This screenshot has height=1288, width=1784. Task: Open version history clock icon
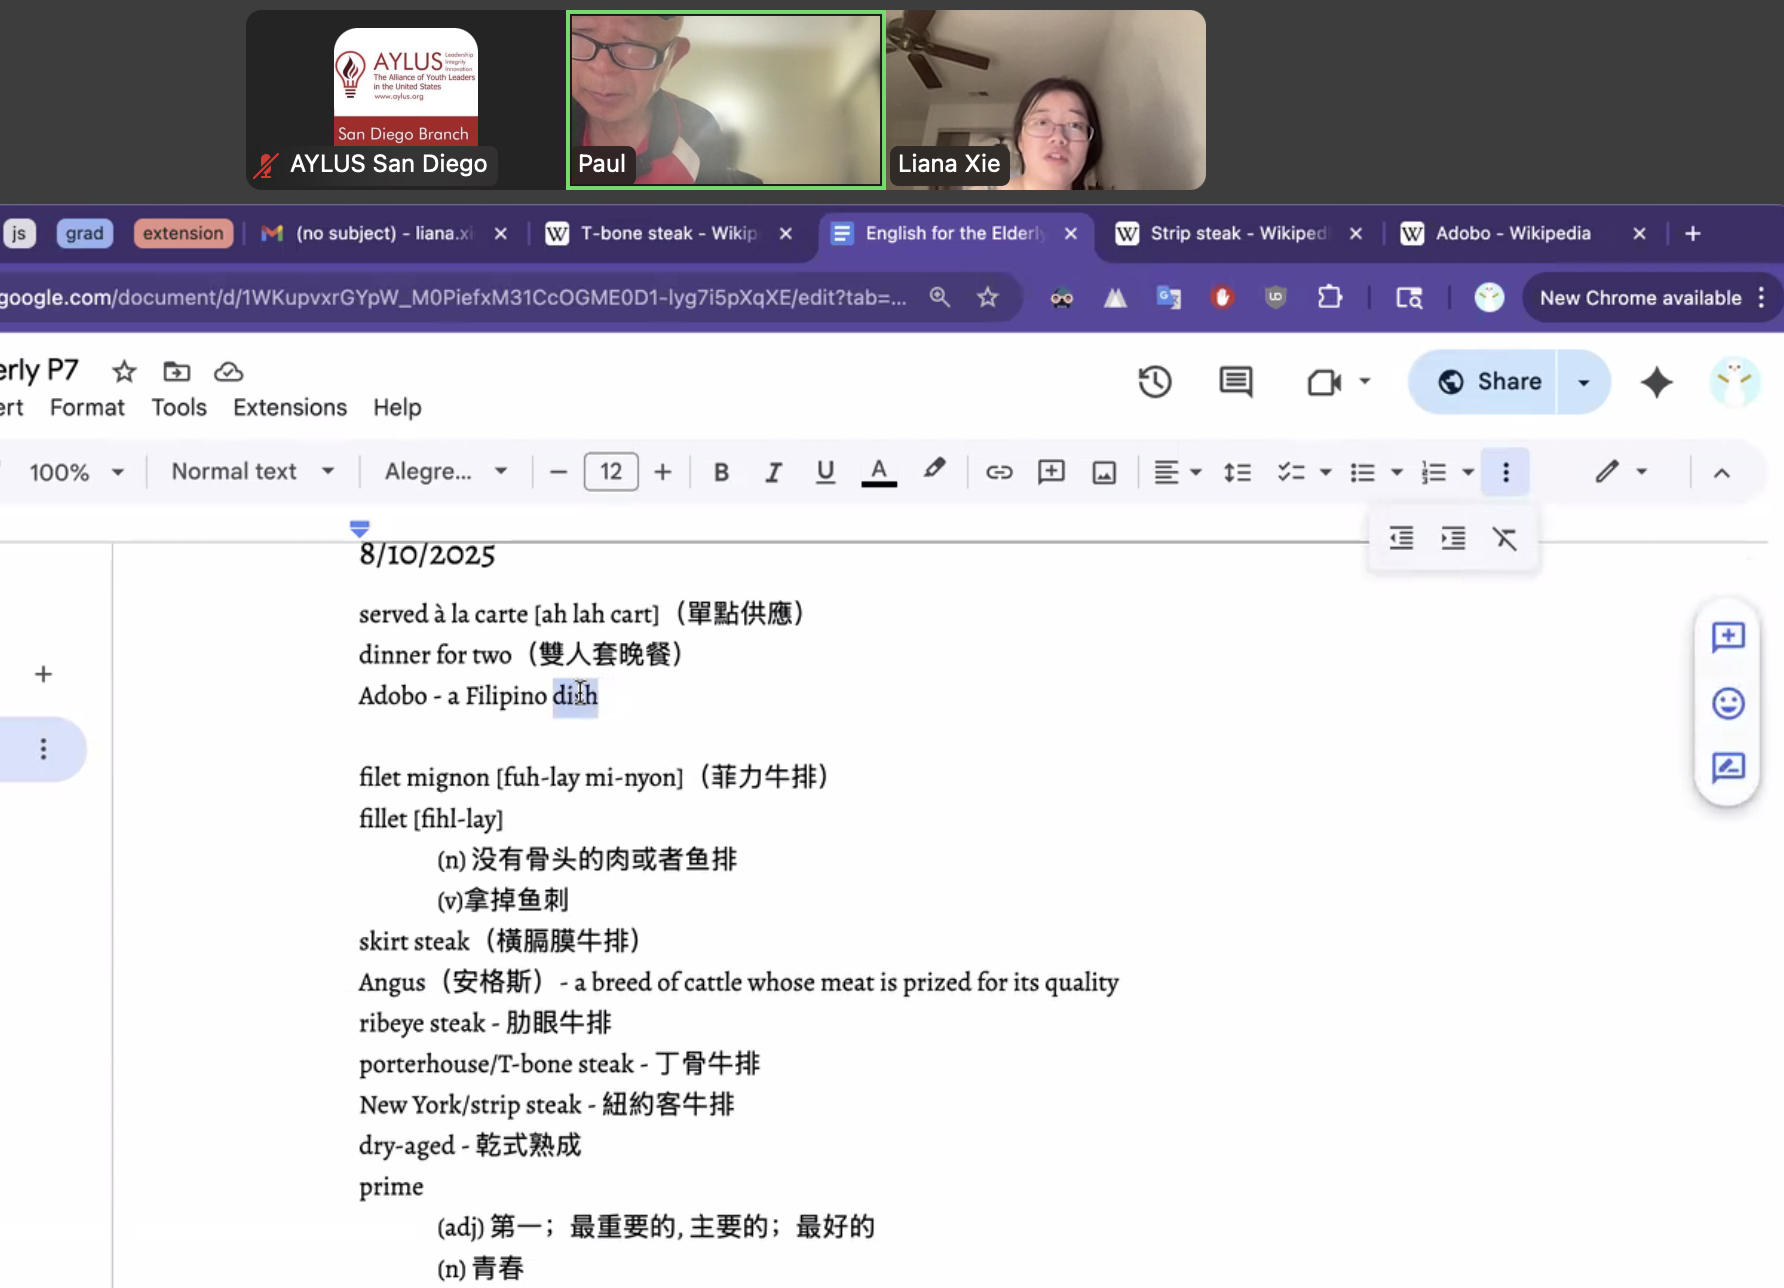pos(1155,382)
